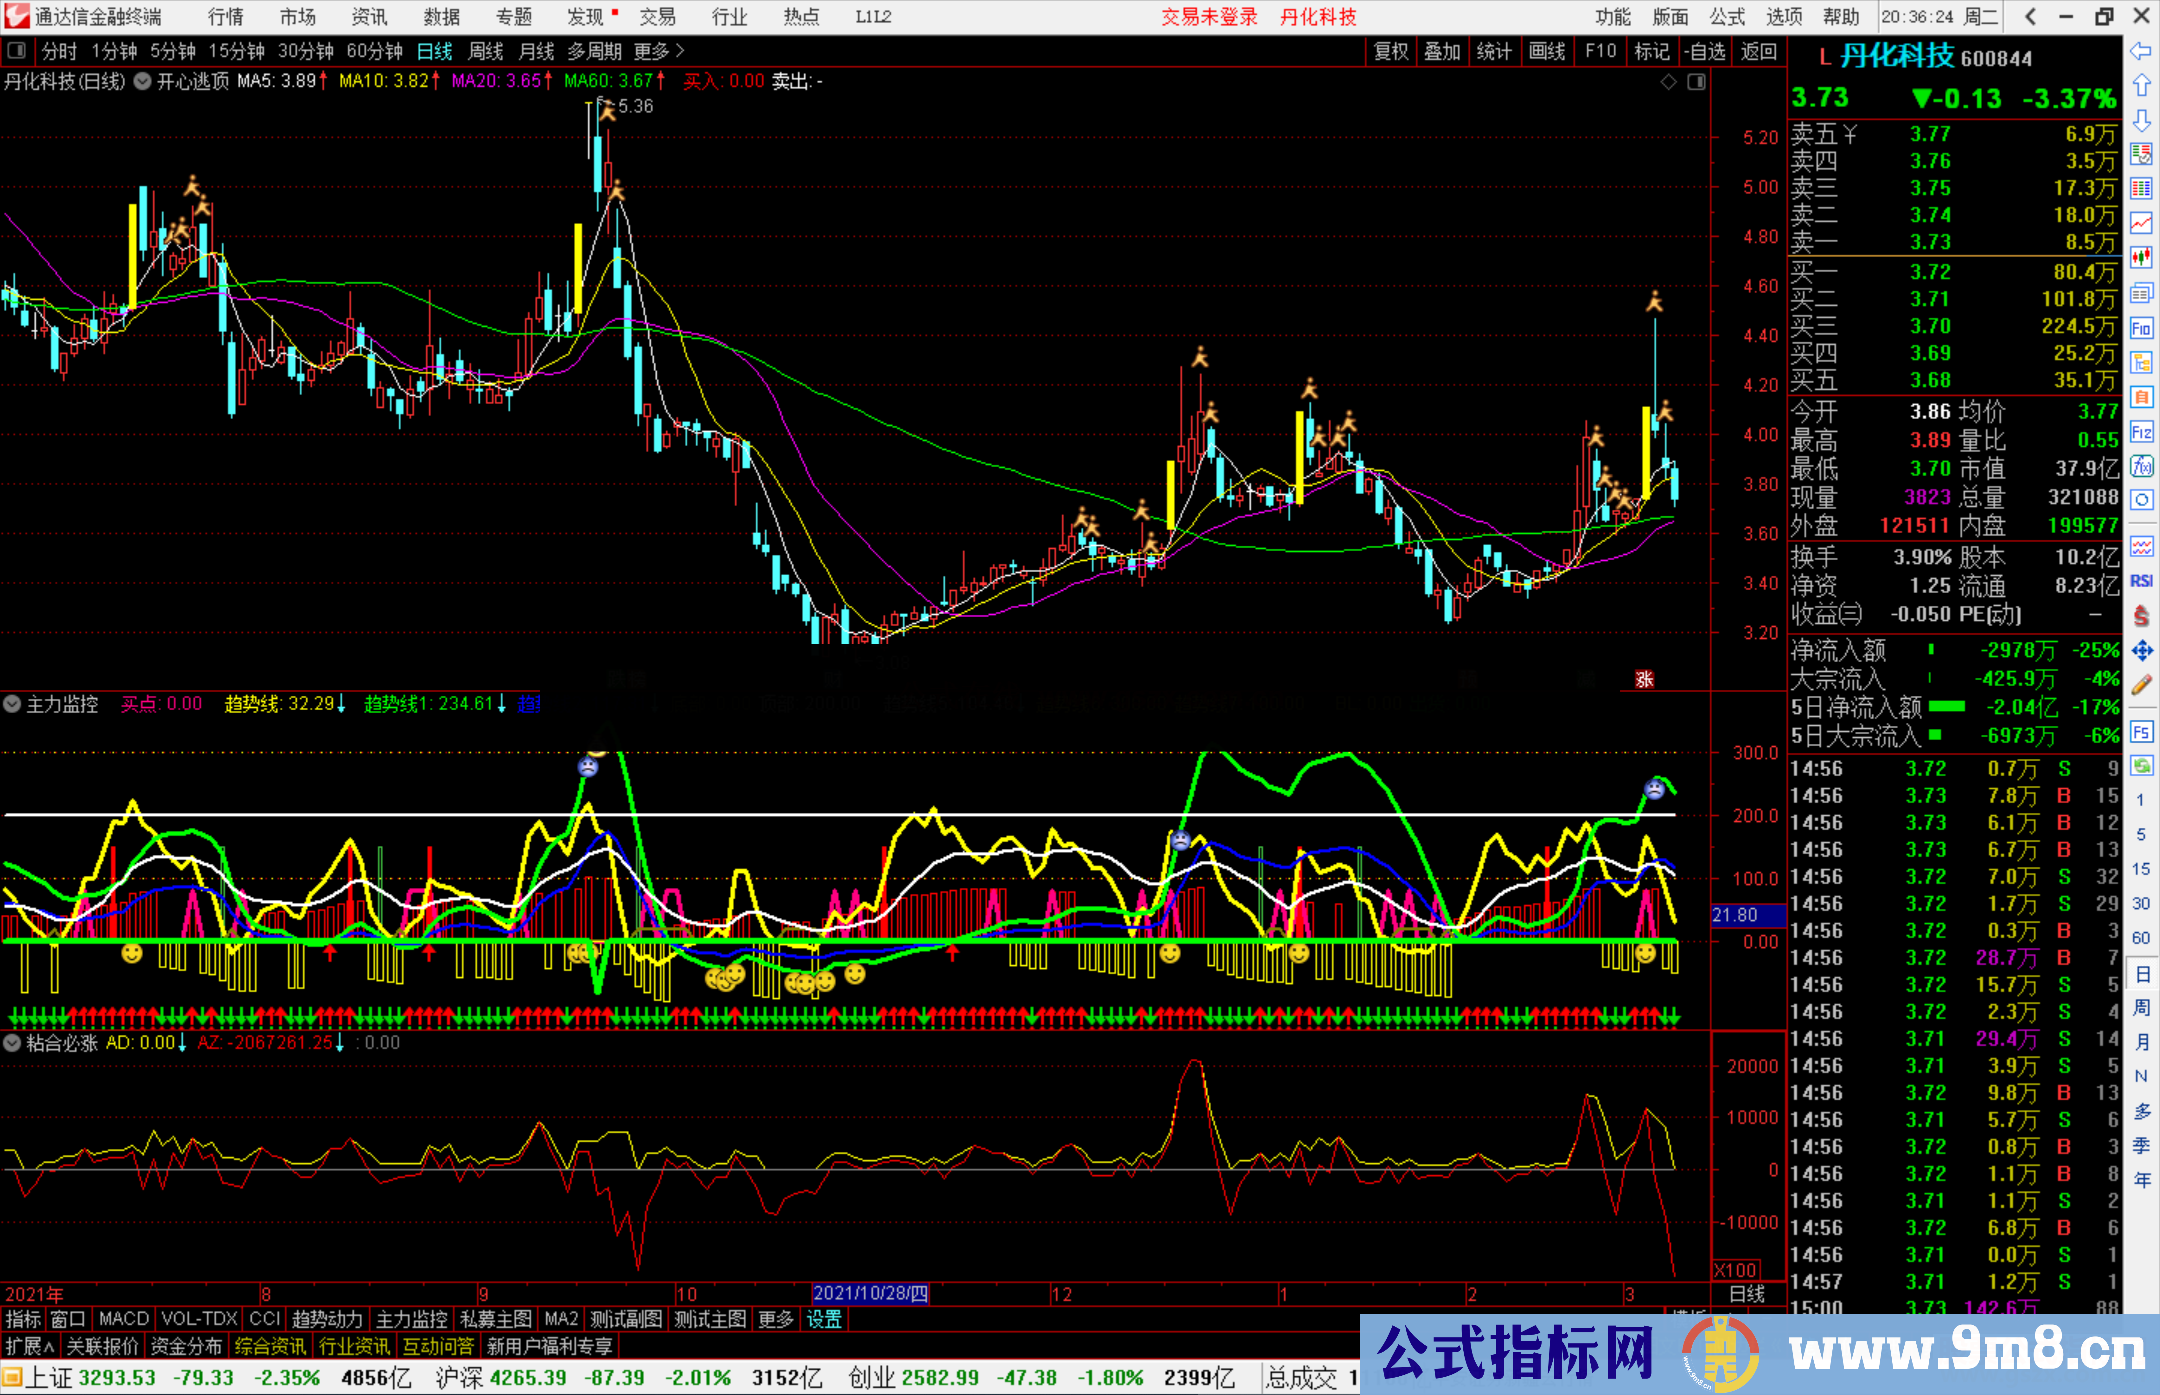Click the green refresh sidebar icon
Screen dimensions: 2160x1395
(x=2141, y=766)
